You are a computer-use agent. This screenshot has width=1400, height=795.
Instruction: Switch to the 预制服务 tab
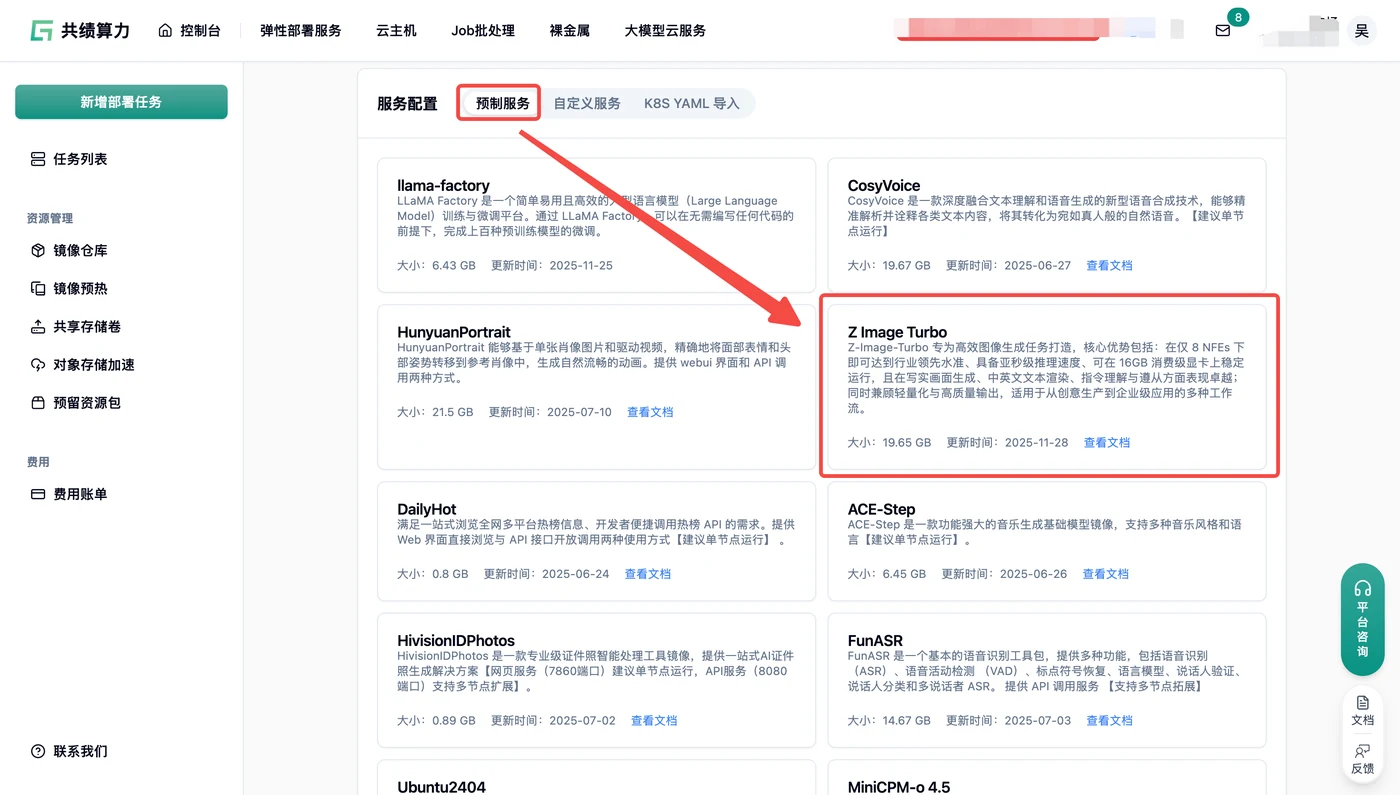click(x=502, y=103)
